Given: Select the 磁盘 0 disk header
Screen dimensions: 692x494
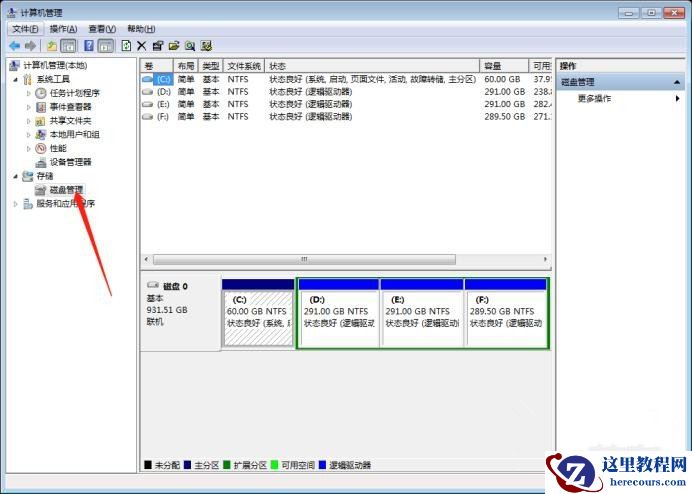Looking at the screenshot, I should click(x=181, y=314).
